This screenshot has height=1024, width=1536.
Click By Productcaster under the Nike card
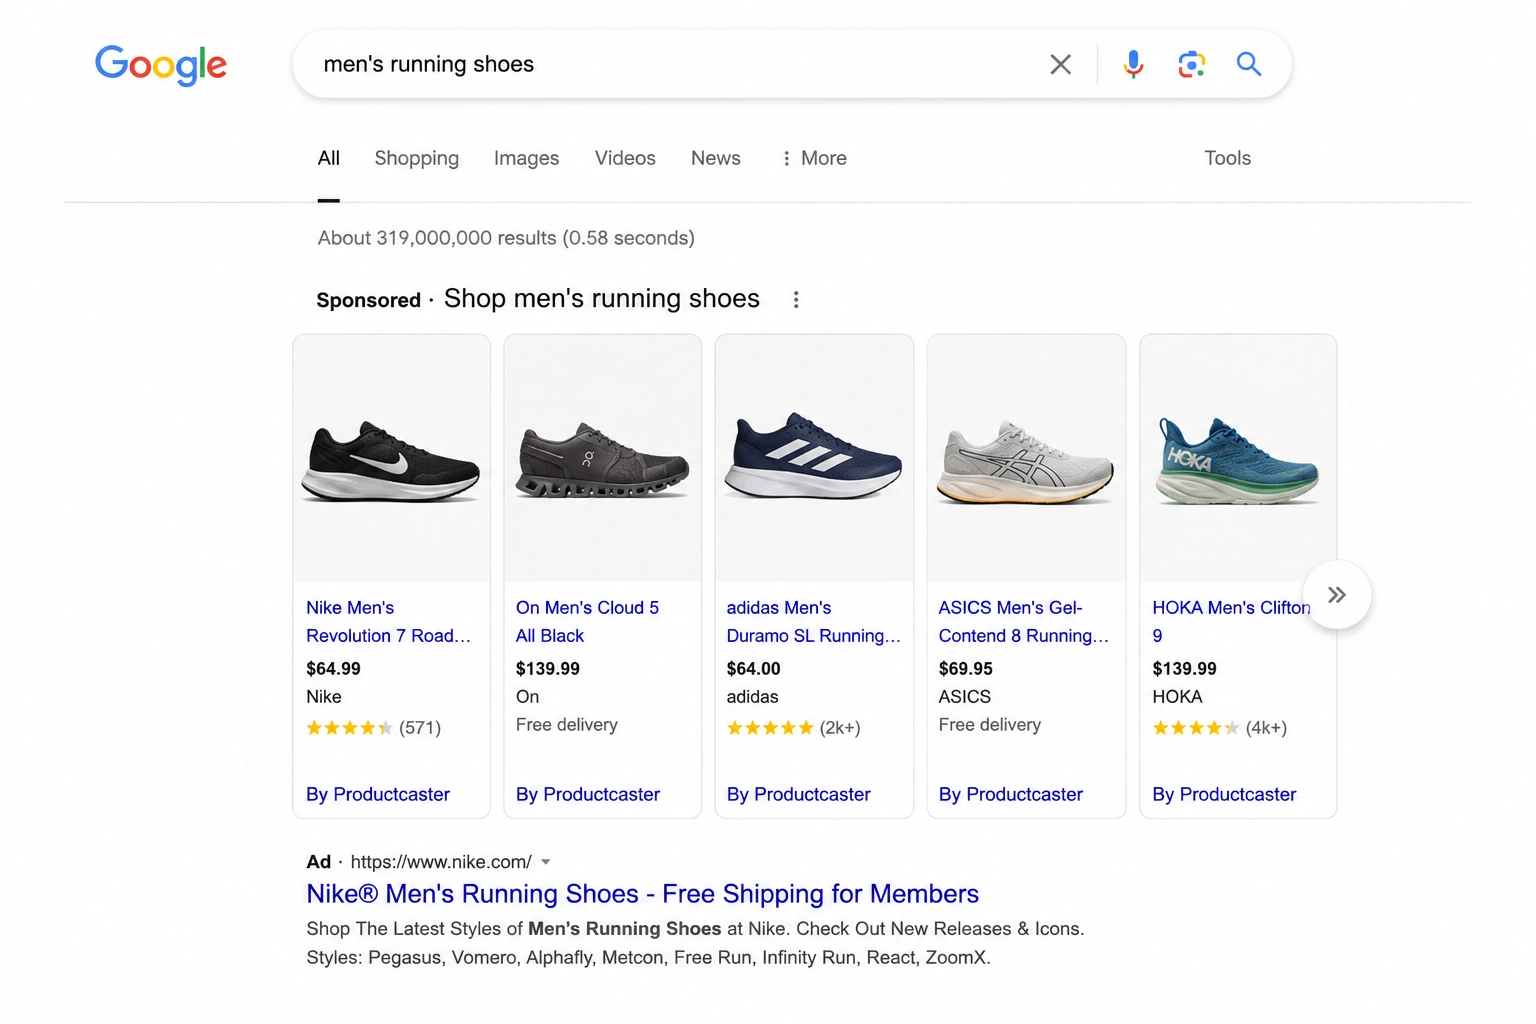coord(378,795)
